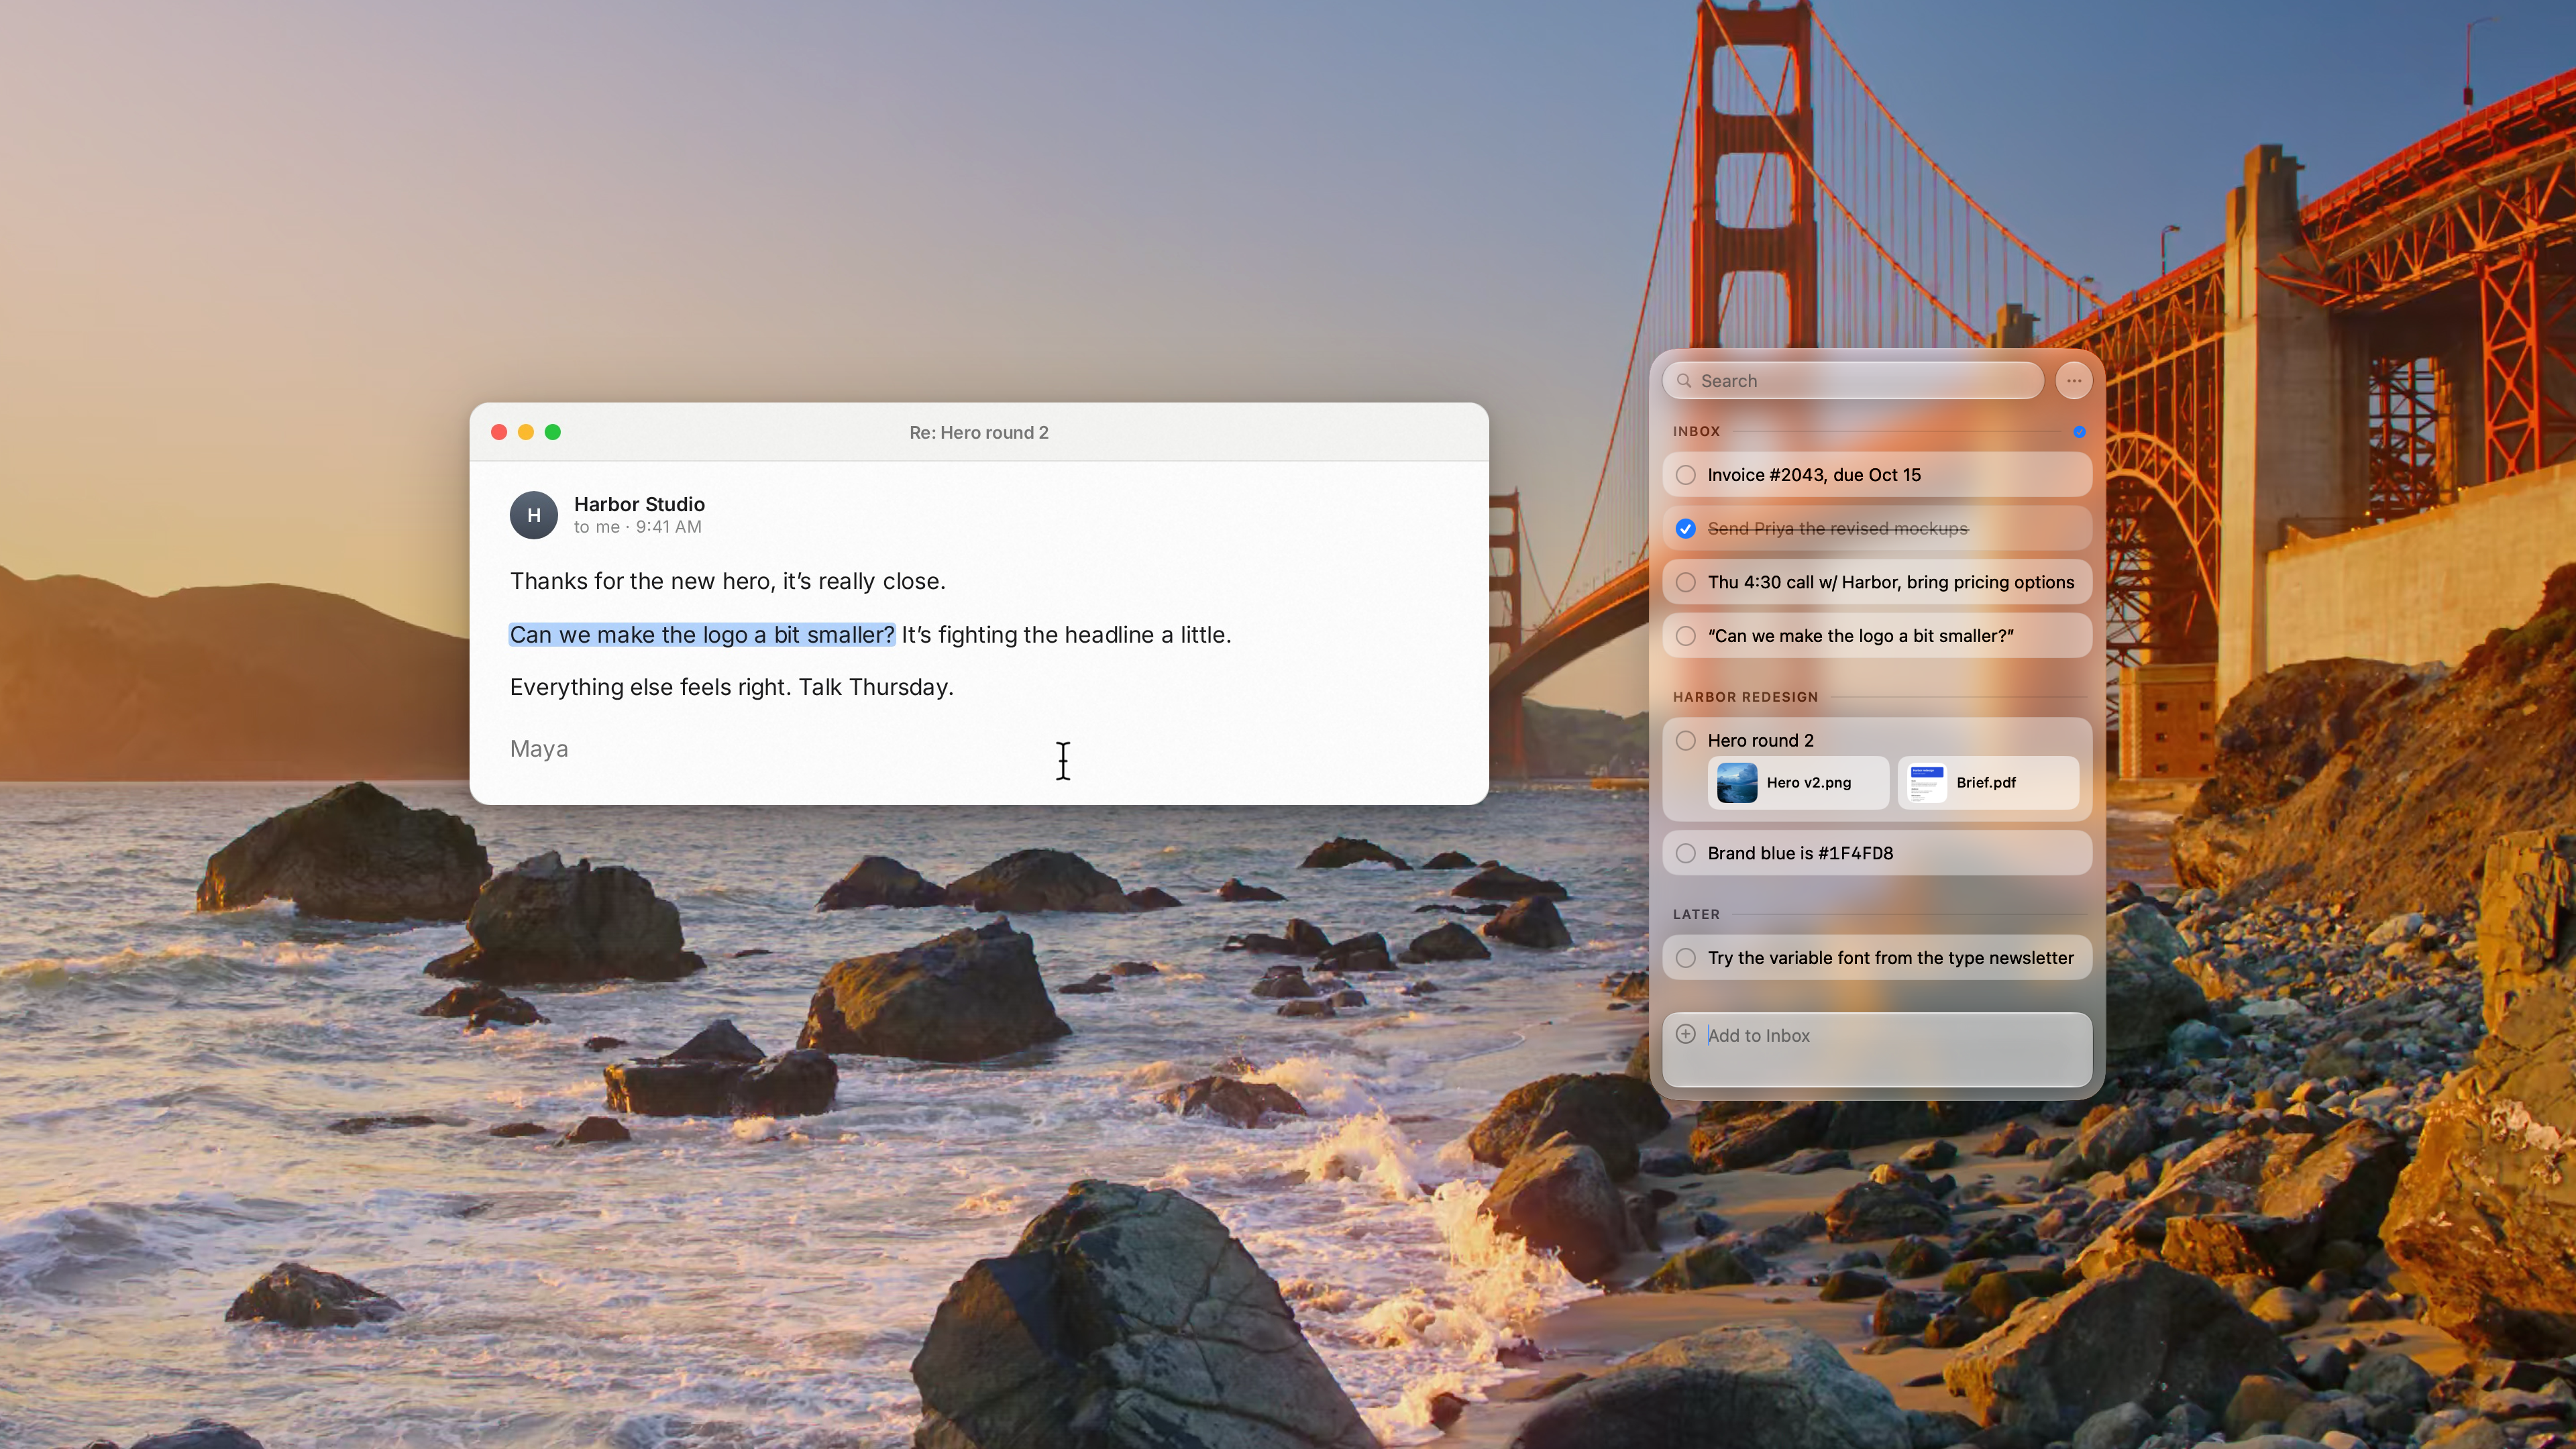
Task: Close the Re: Hero round 2 window
Action: (x=499, y=432)
